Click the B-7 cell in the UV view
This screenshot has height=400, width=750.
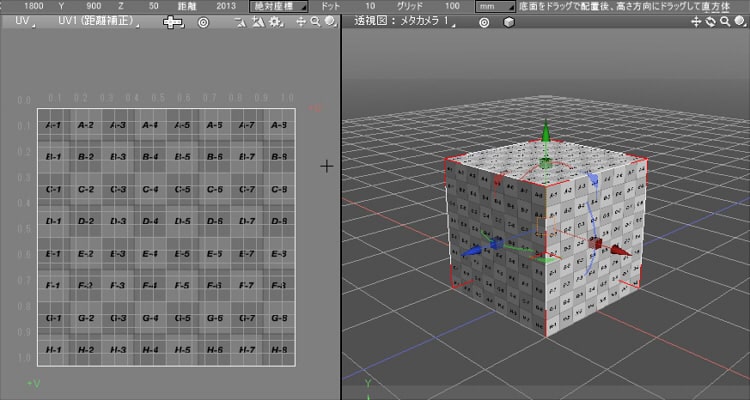246,157
